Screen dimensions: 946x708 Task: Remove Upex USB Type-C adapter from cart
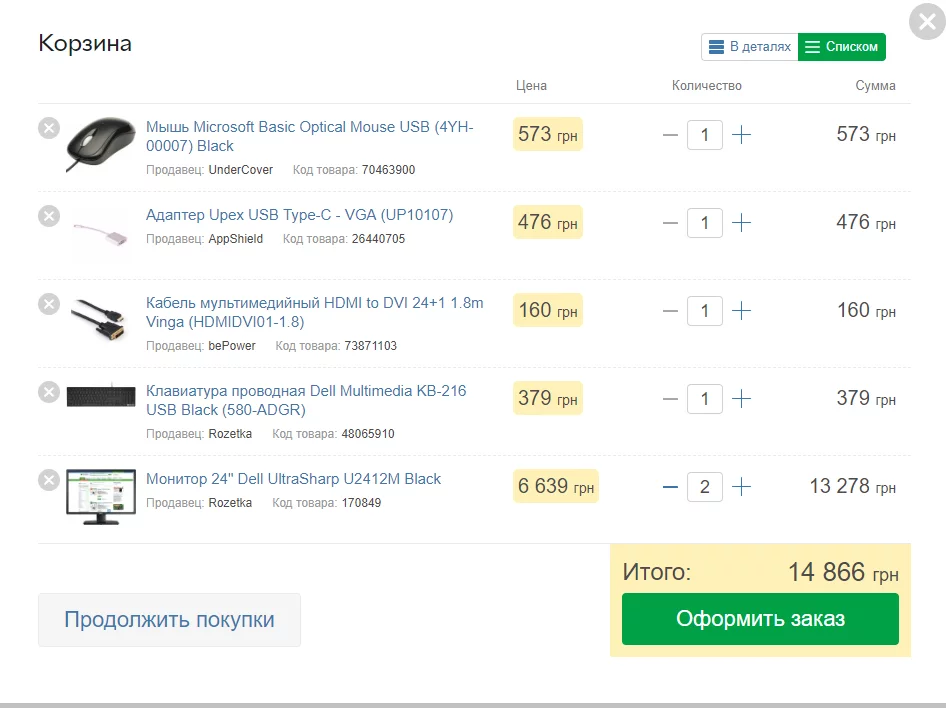click(49, 216)
